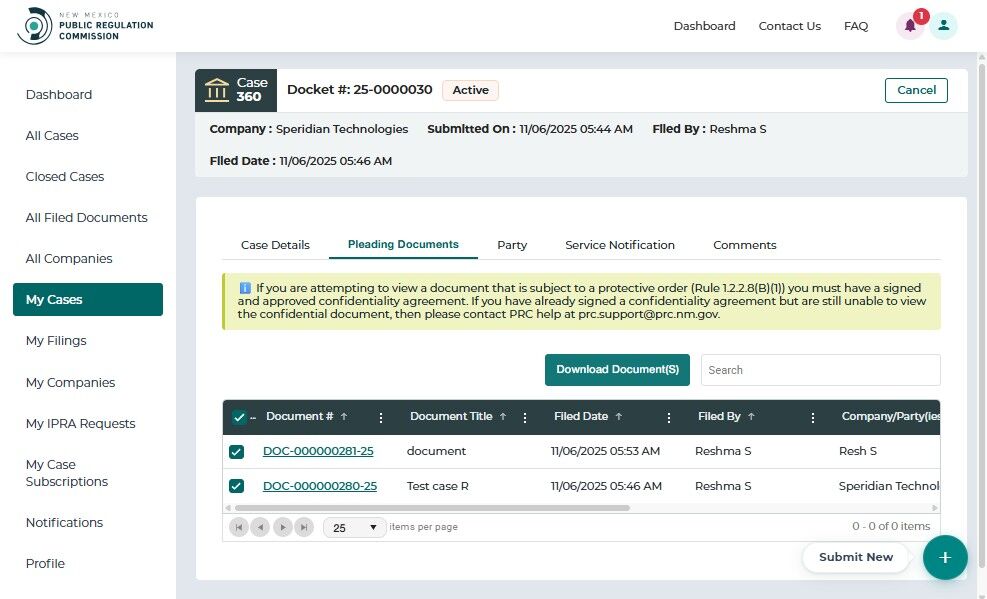Click the Active status badge
987x599 pixels.
[470, 90]
